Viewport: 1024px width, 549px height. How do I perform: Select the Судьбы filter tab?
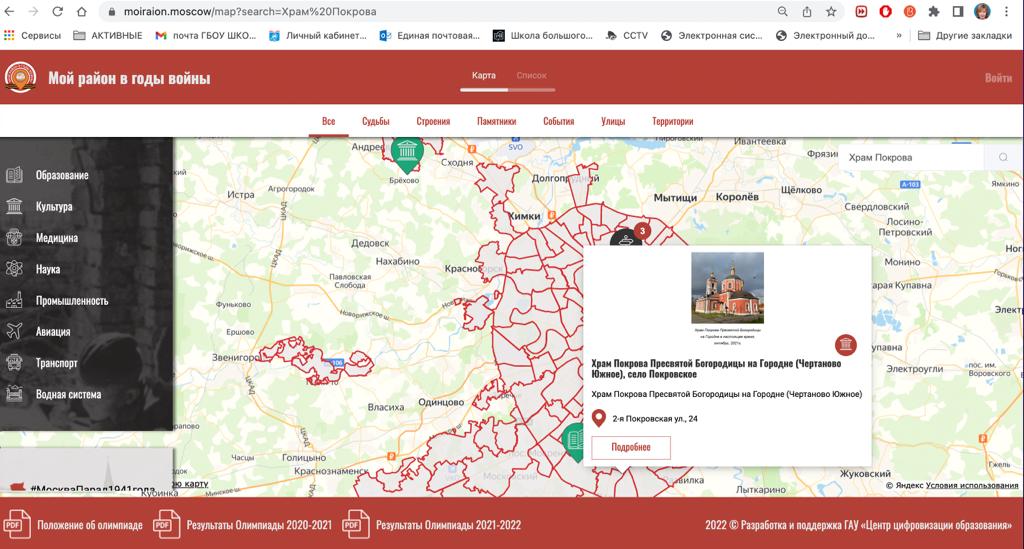tap(376, 121)
